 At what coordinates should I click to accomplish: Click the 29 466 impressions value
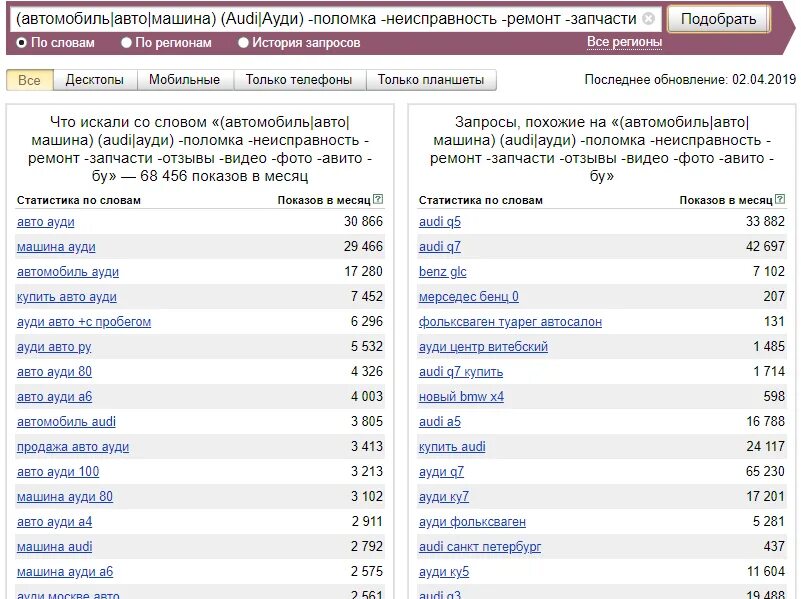(363, 247)
